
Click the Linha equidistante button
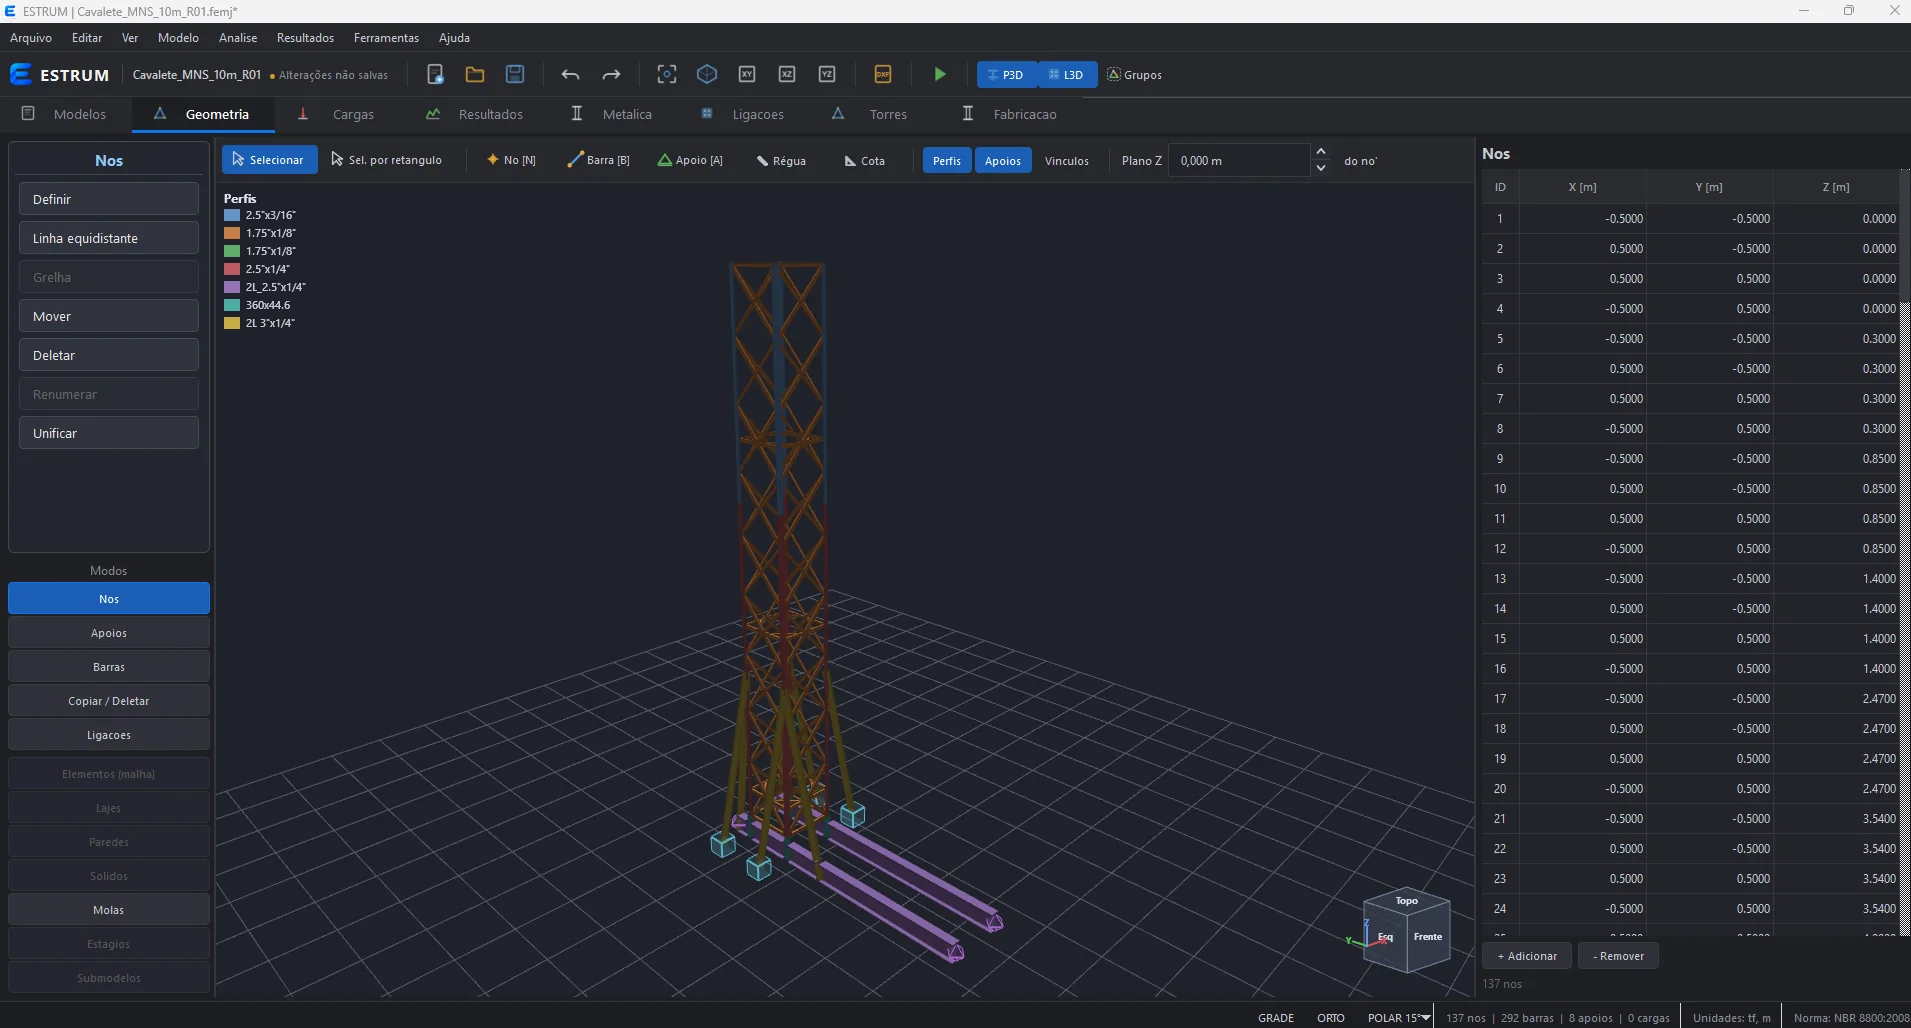click(109, 238)
